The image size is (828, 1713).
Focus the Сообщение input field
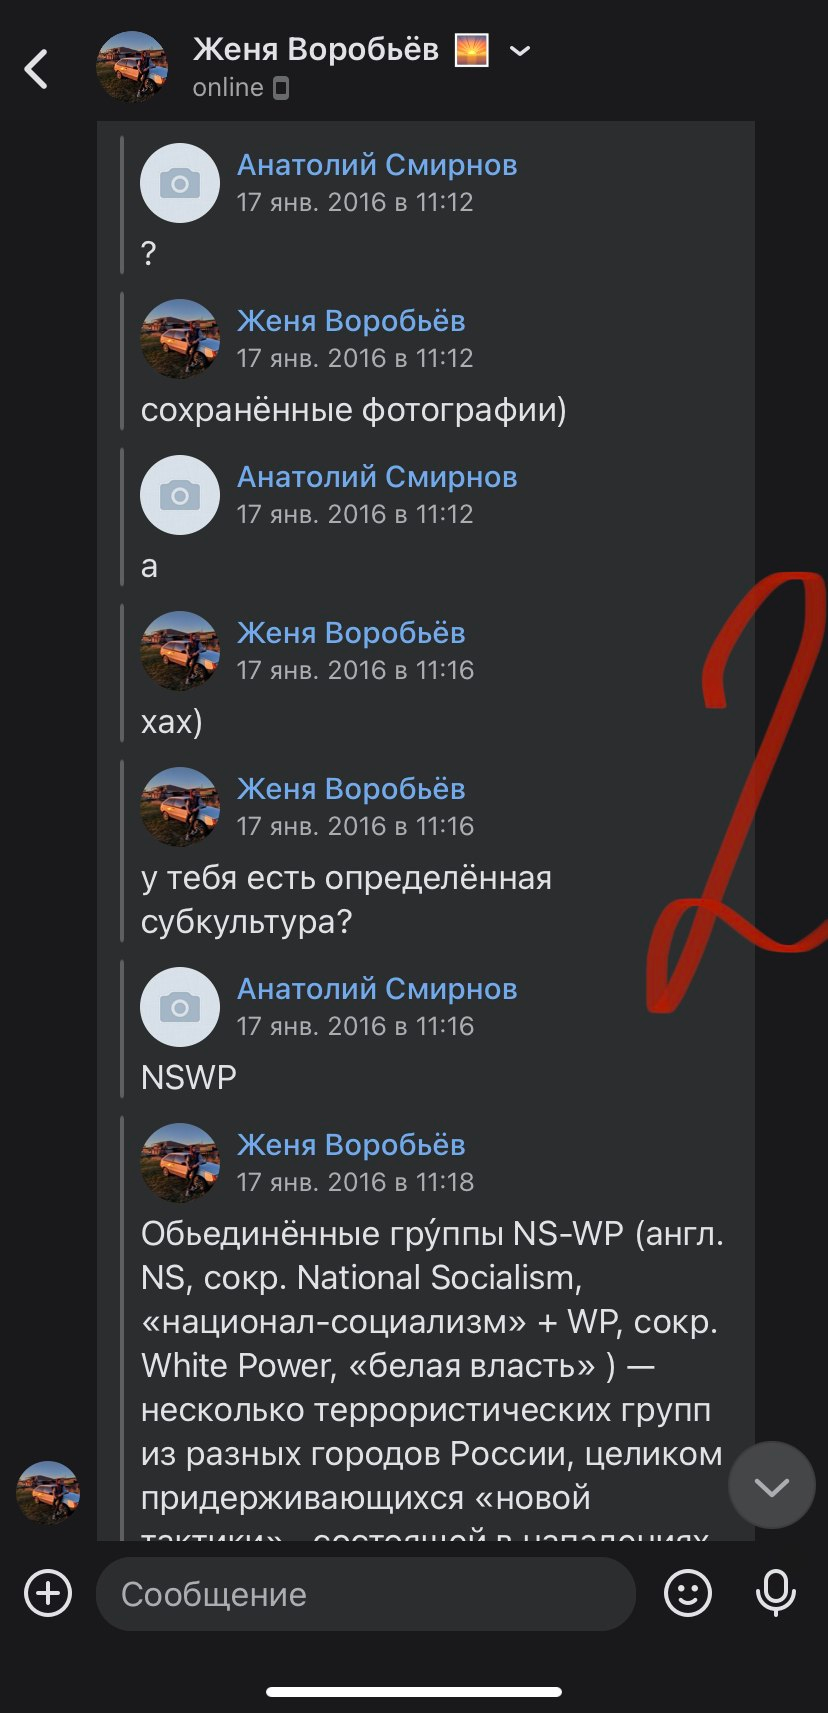(366, 1594)
